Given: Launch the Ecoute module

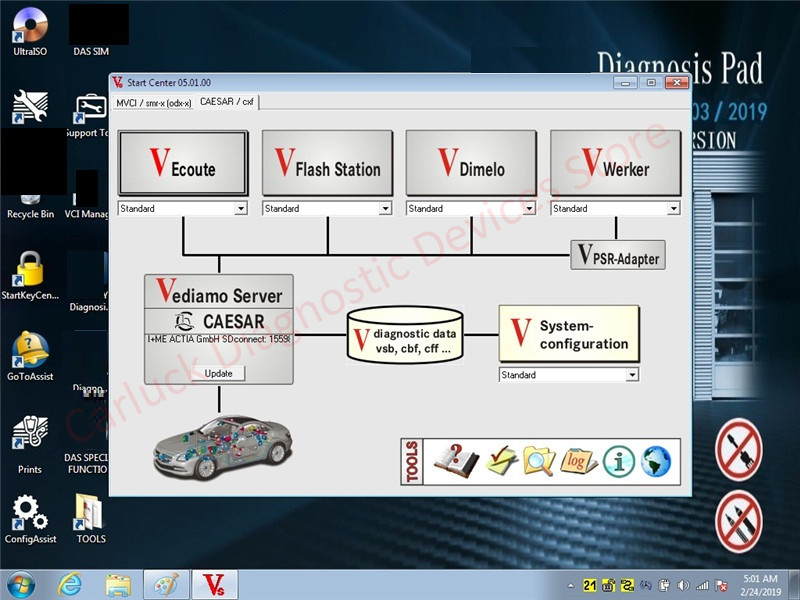Looking at the screenshot, I should 183,163.
